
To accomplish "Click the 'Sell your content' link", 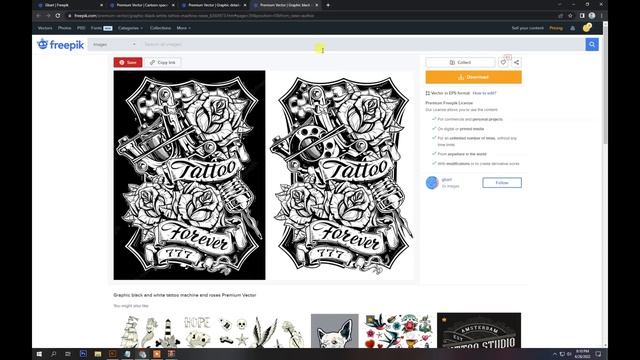I will point(527,28).
